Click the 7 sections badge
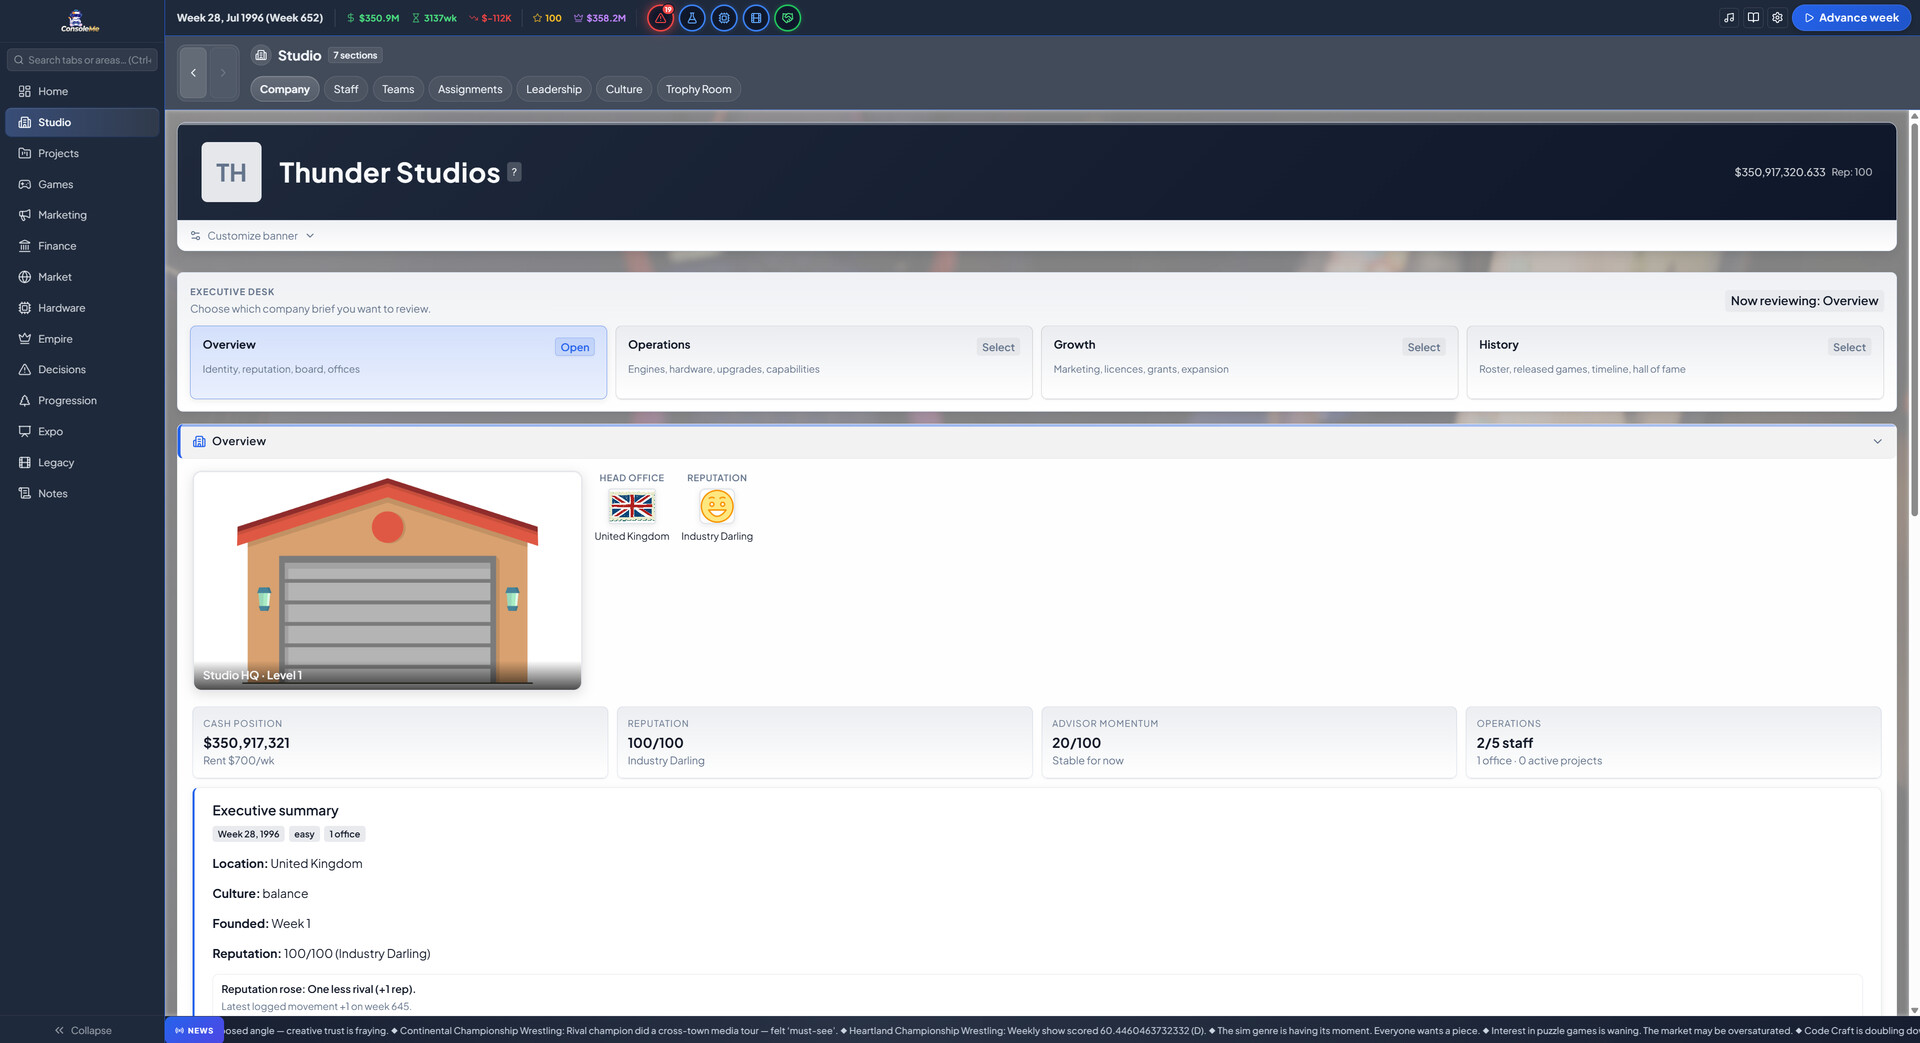The width and height of the screenshot is (1920, 1043). click(355, 55)
